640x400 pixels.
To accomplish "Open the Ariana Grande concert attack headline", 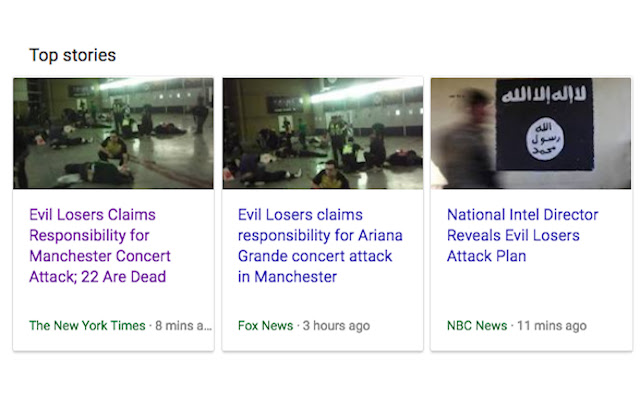I will click(316, 245).
